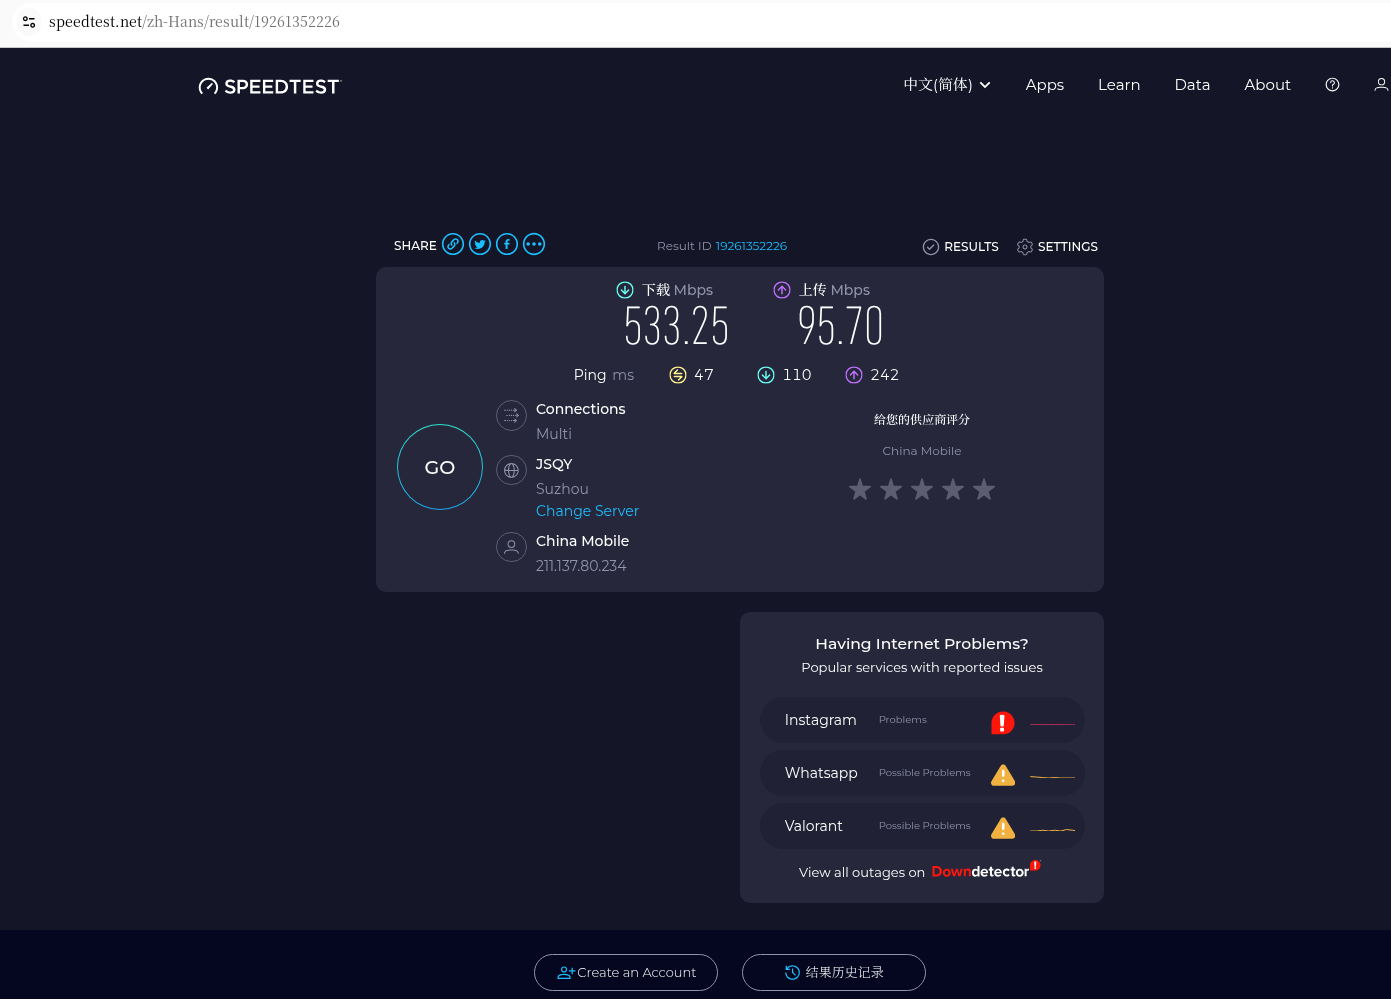Rate China Mobile five stars
This screenshot has height=999, width=1391.
tap(984, 489)
